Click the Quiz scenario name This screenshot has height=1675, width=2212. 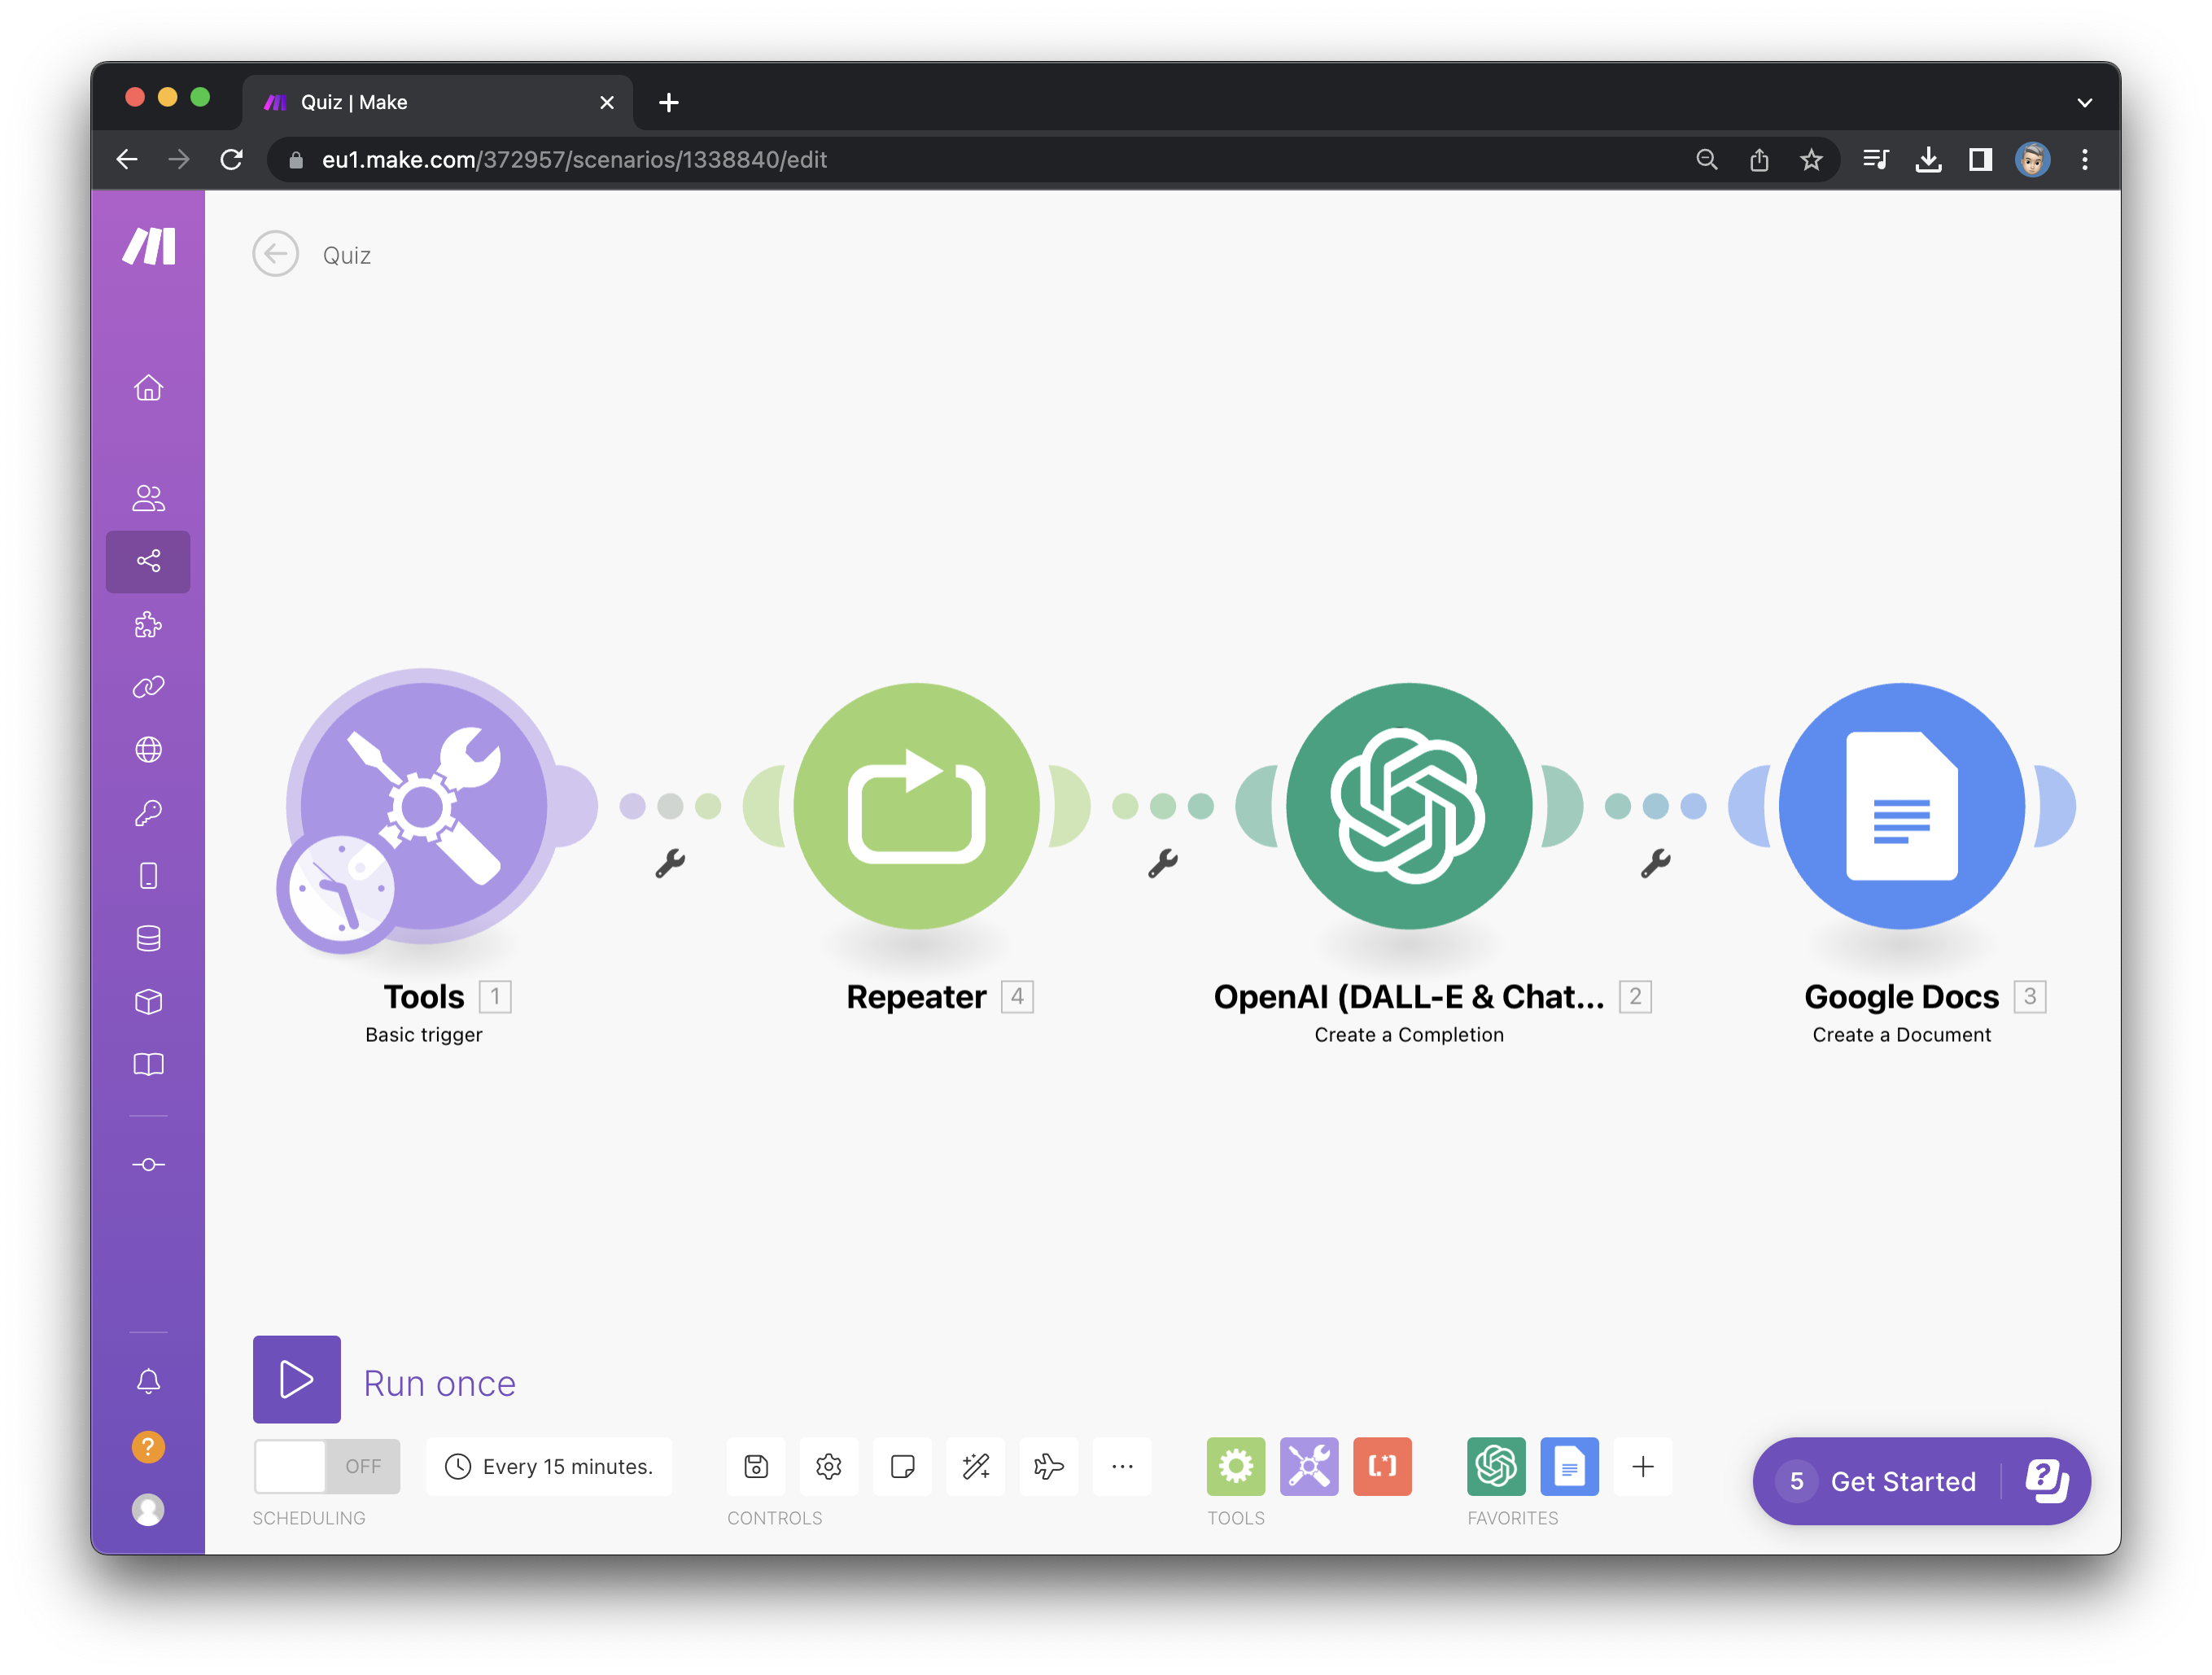[346, 256]
